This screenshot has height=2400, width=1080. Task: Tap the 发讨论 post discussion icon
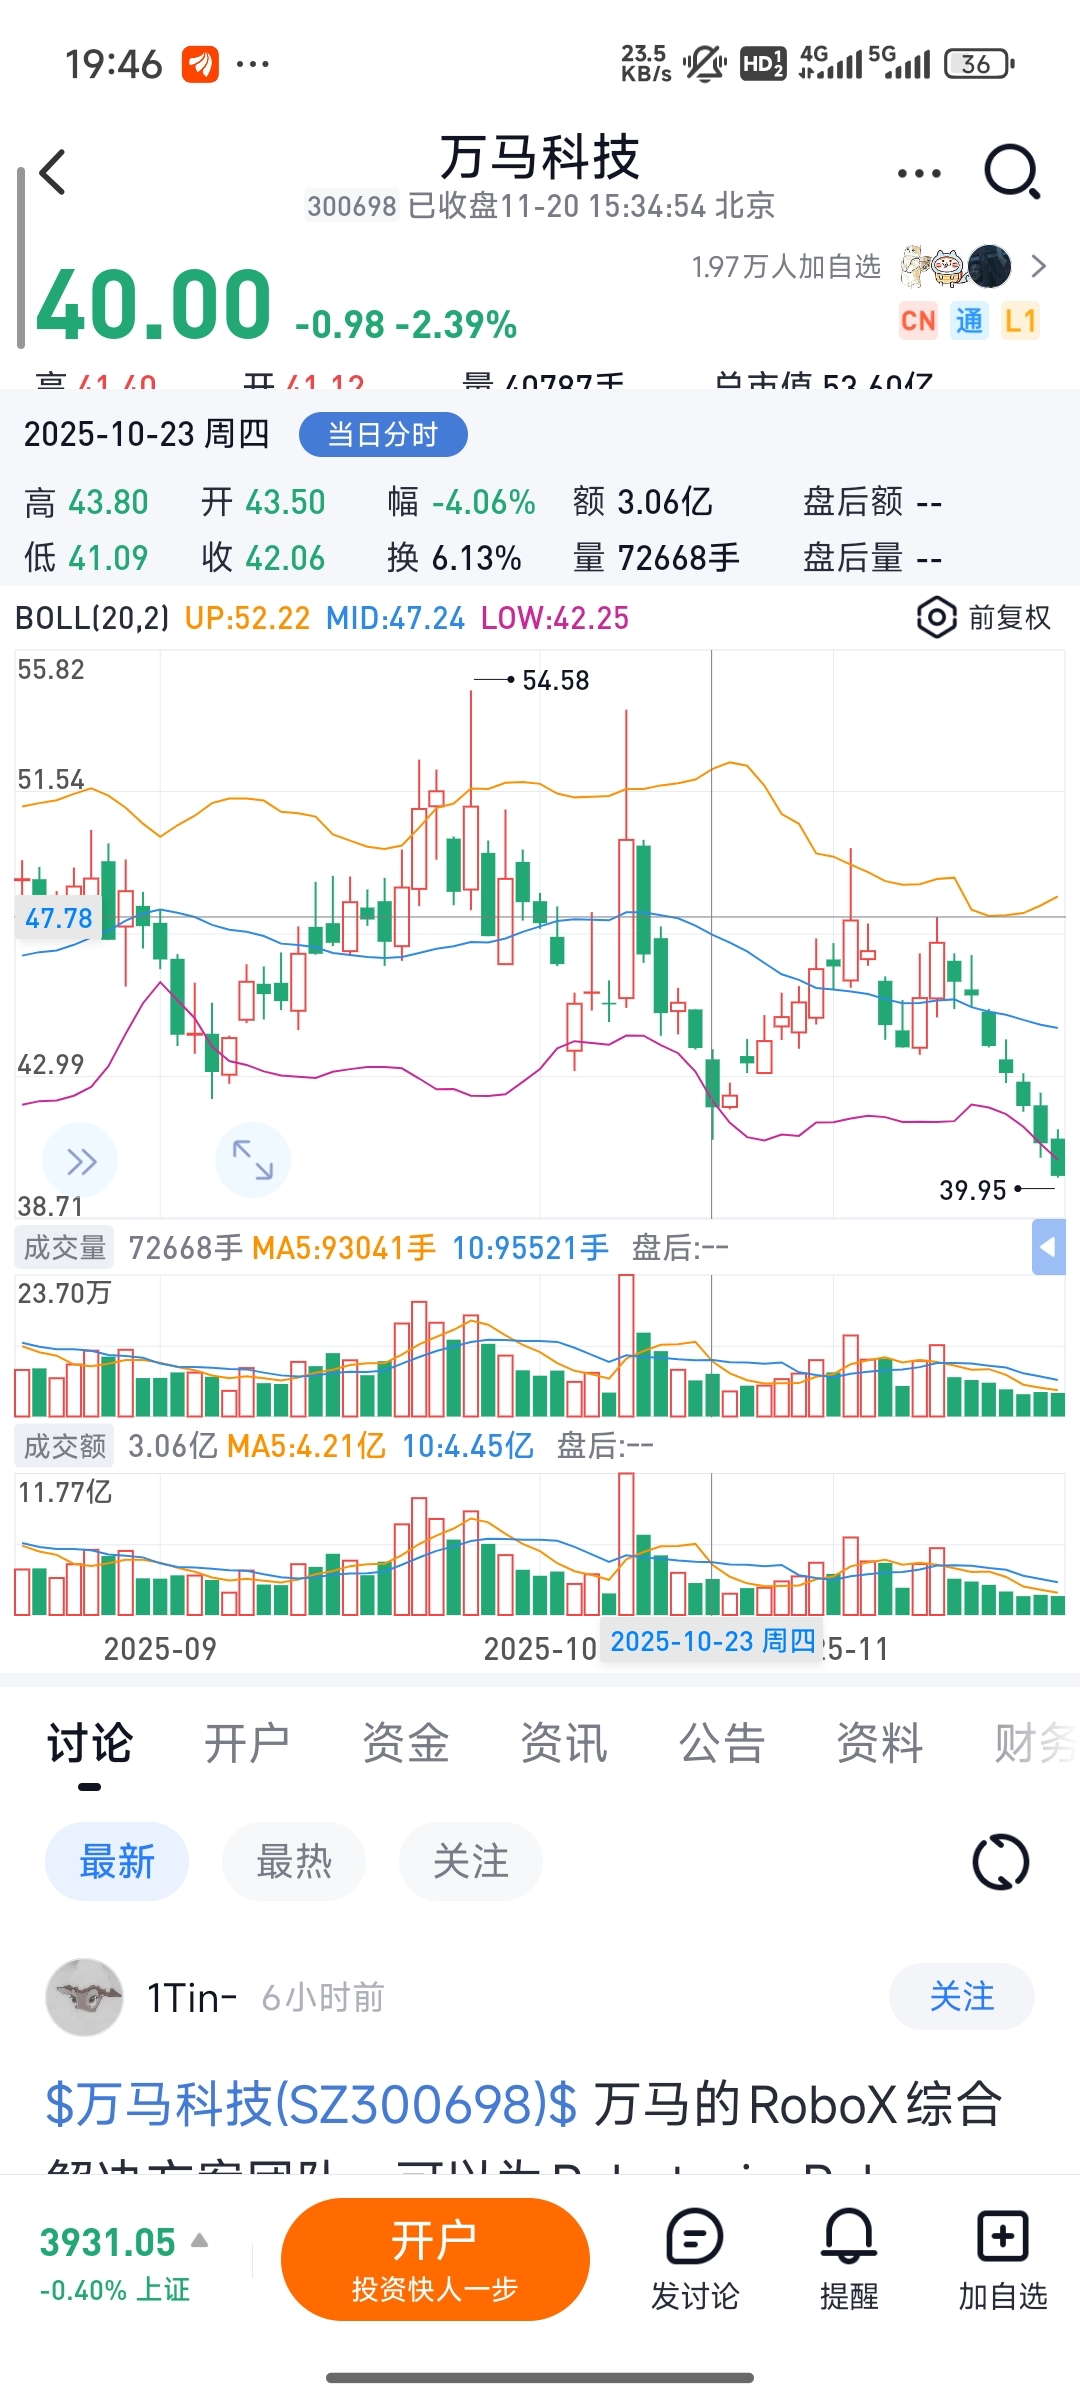pyautogui.click(x=694, y=2260)
